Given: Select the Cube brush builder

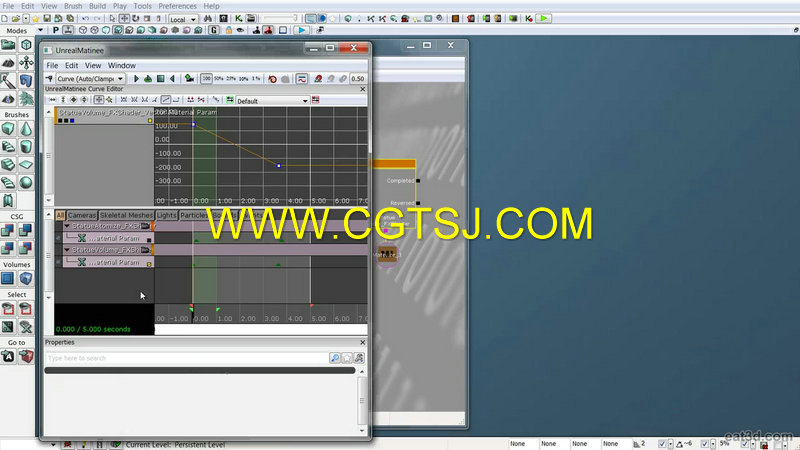Looking at the screenshot, I should [x=8, y=129].
